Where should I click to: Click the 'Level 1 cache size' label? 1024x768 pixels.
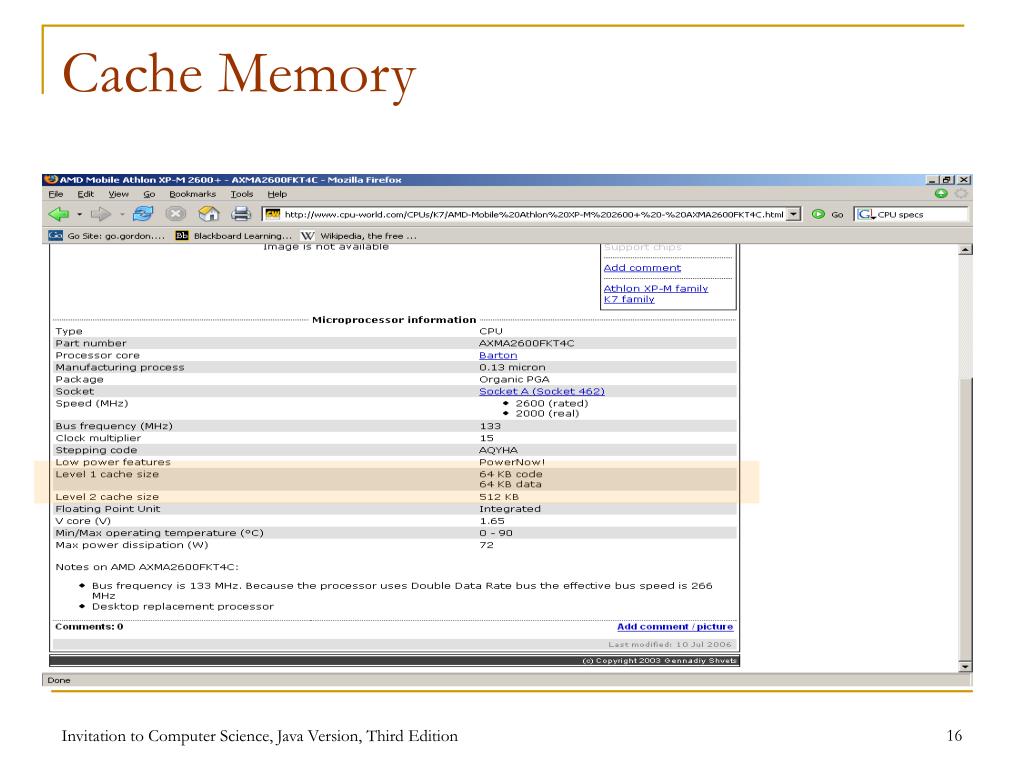click(107, 474)
